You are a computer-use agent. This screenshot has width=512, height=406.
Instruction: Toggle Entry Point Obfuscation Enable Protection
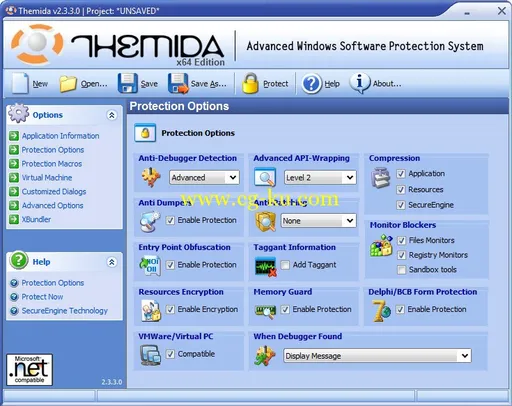click(x=170, y=265)
